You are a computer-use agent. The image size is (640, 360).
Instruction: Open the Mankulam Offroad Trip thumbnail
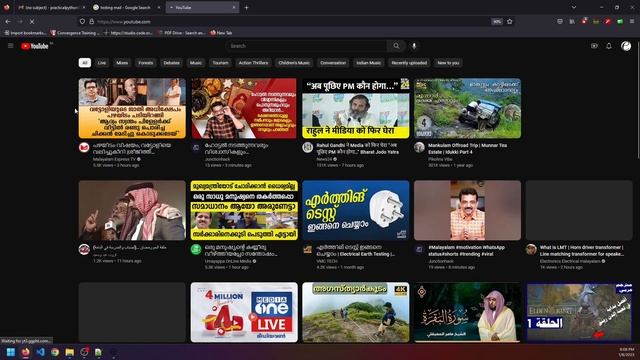pos(467,108)
